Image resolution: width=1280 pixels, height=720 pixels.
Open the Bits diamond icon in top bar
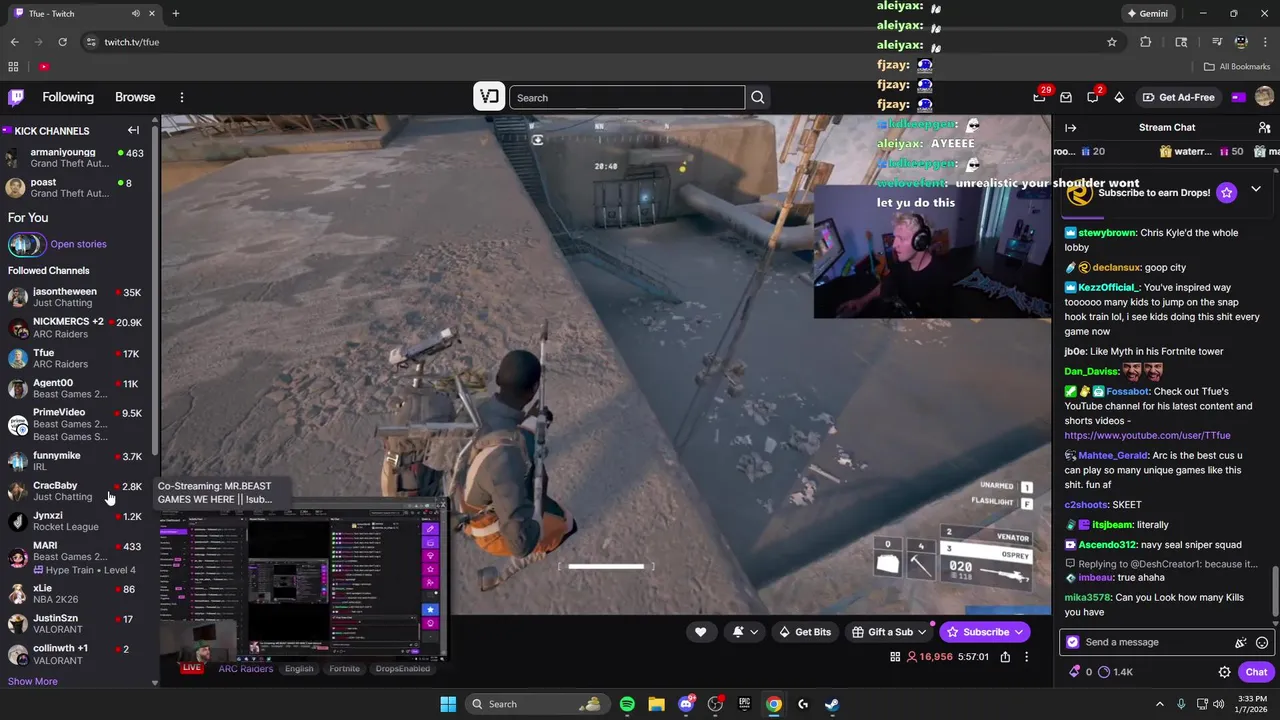[x=1119, y=97]
